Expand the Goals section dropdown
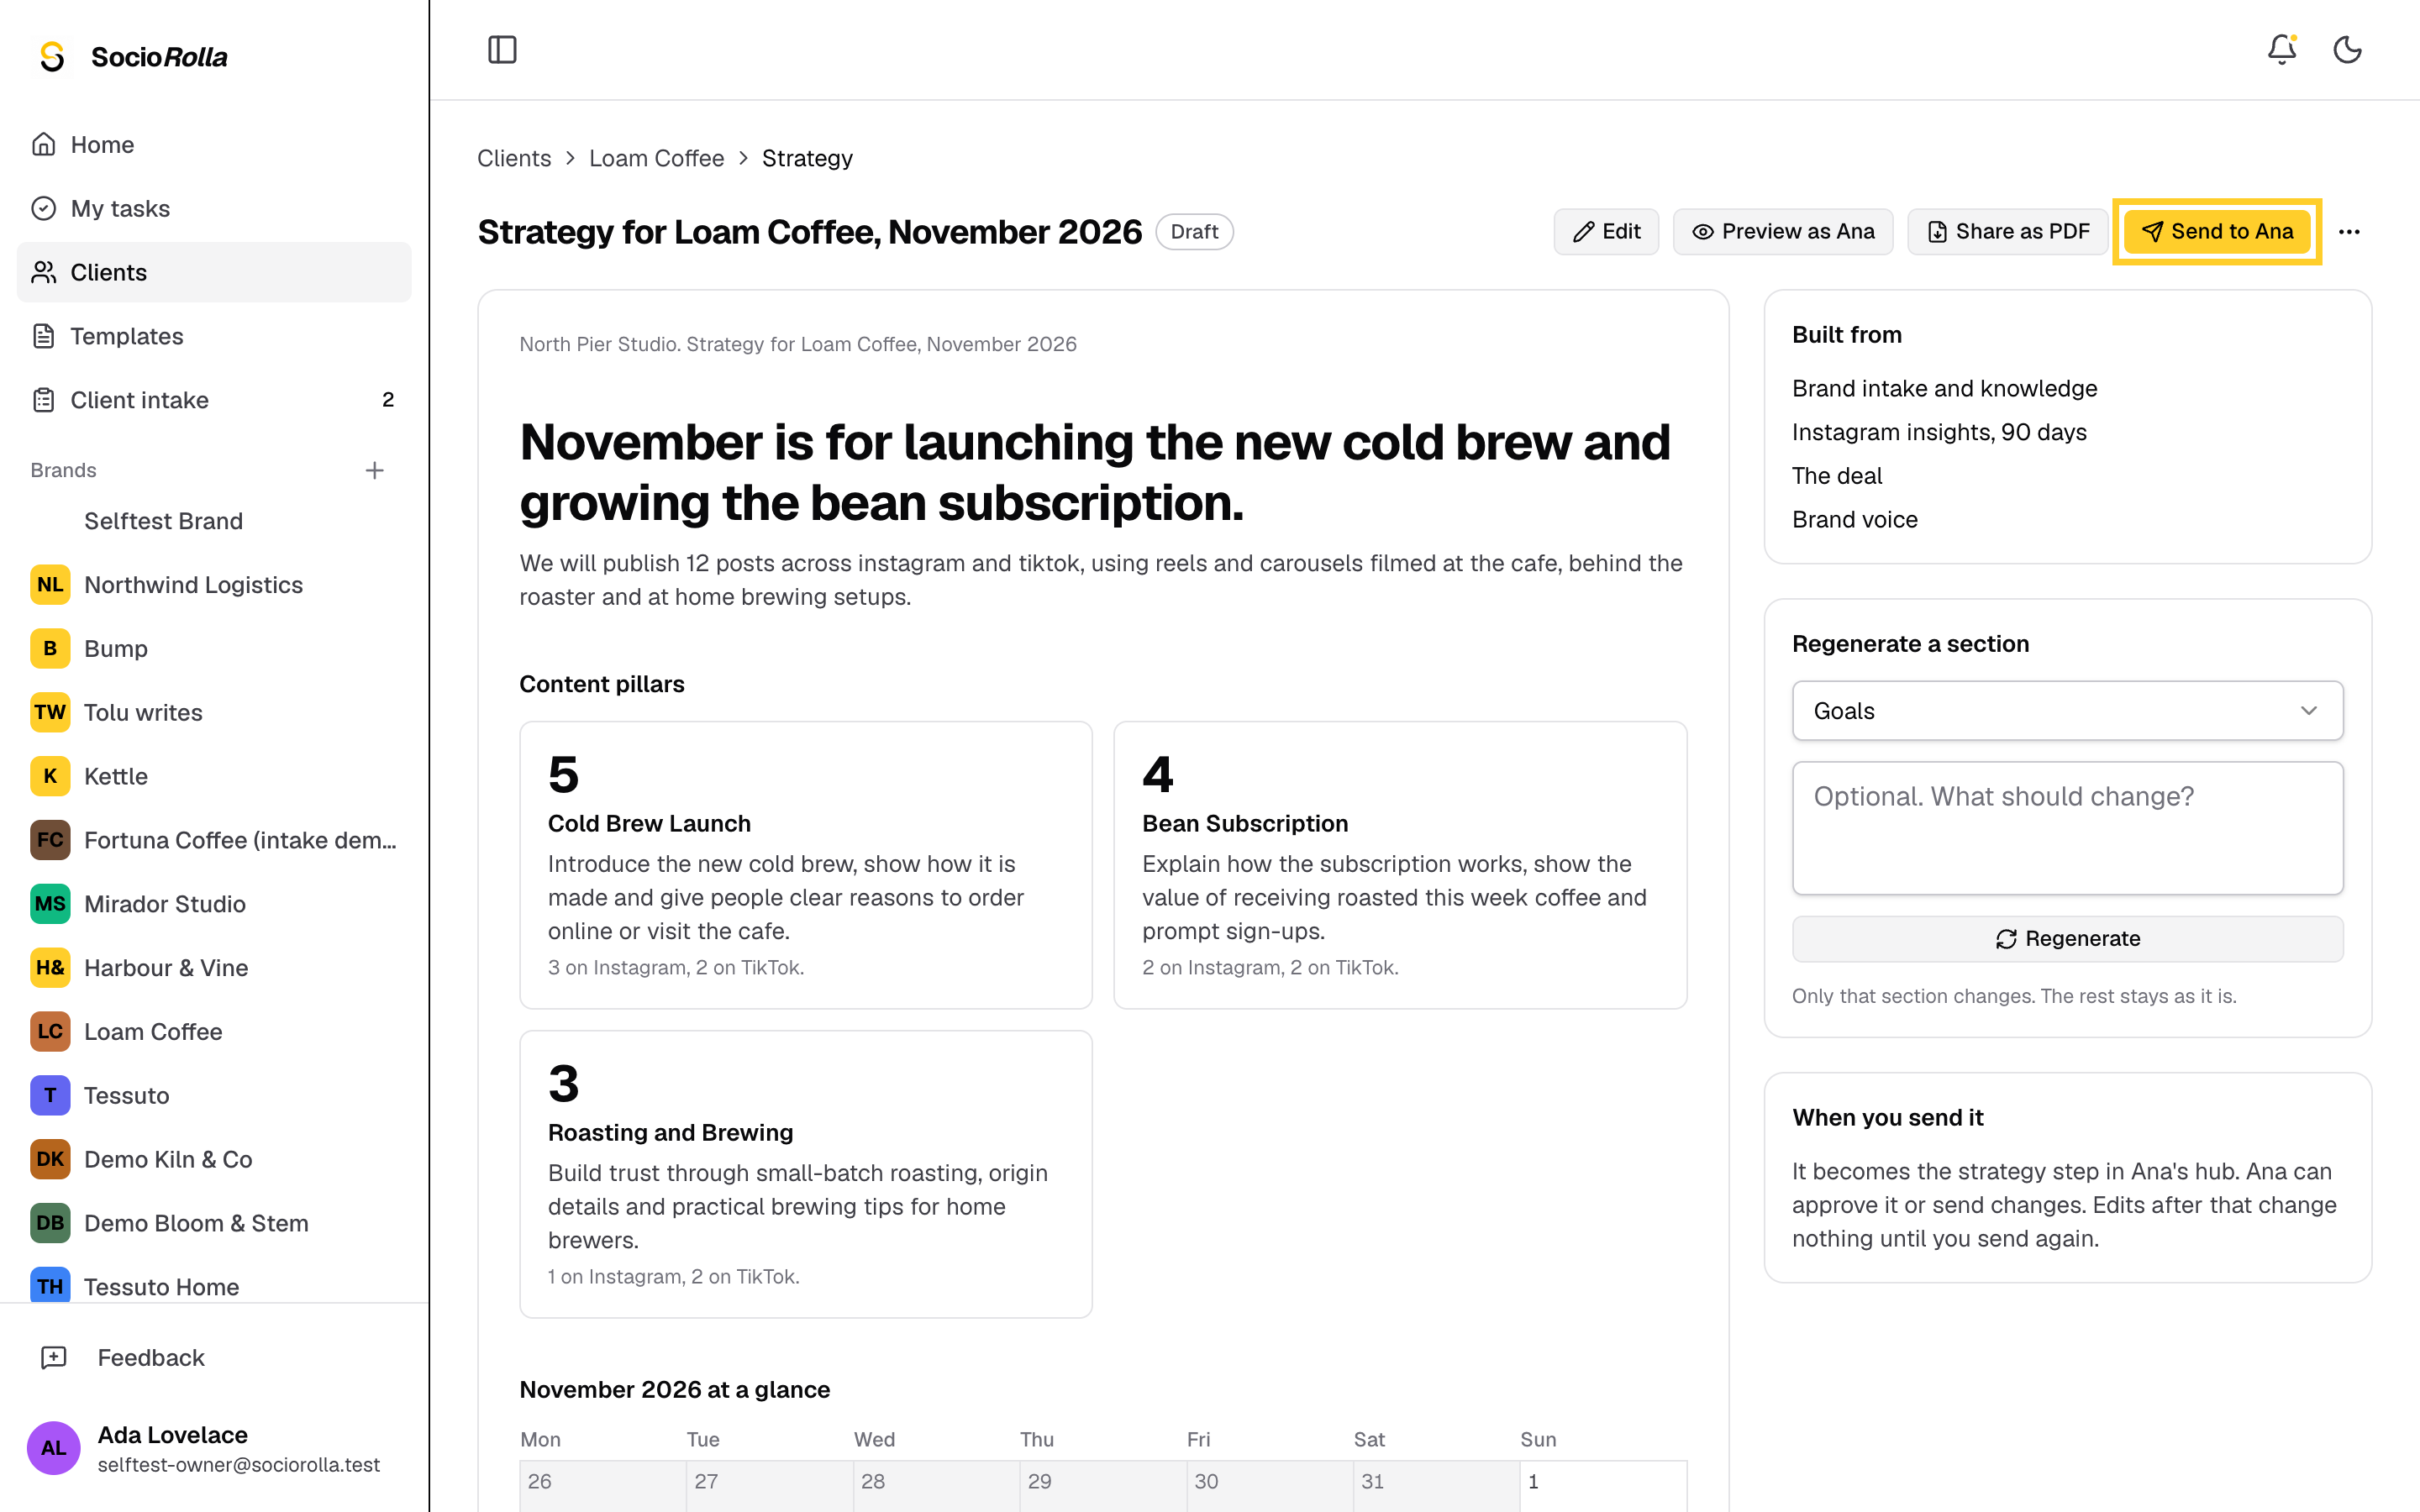2420x1512 pixels. pos(2067,711)
